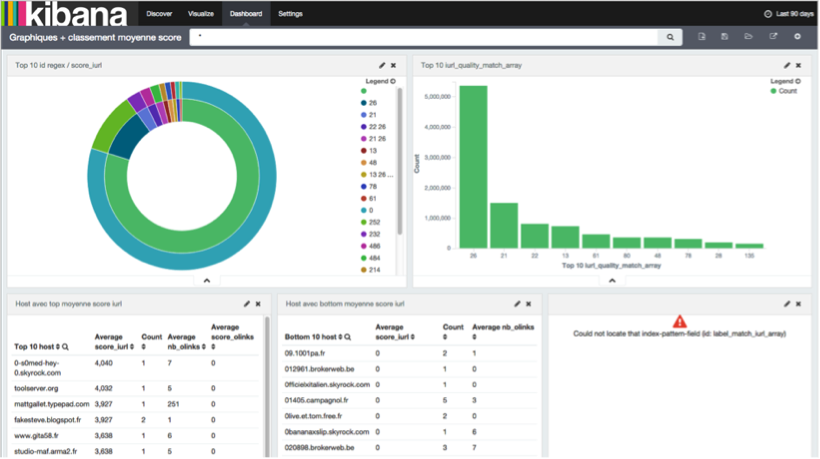Click the pie legend vertical scrollbar
Image resolution: width=820 pixels, height=459 pixels.
[400, 161]
